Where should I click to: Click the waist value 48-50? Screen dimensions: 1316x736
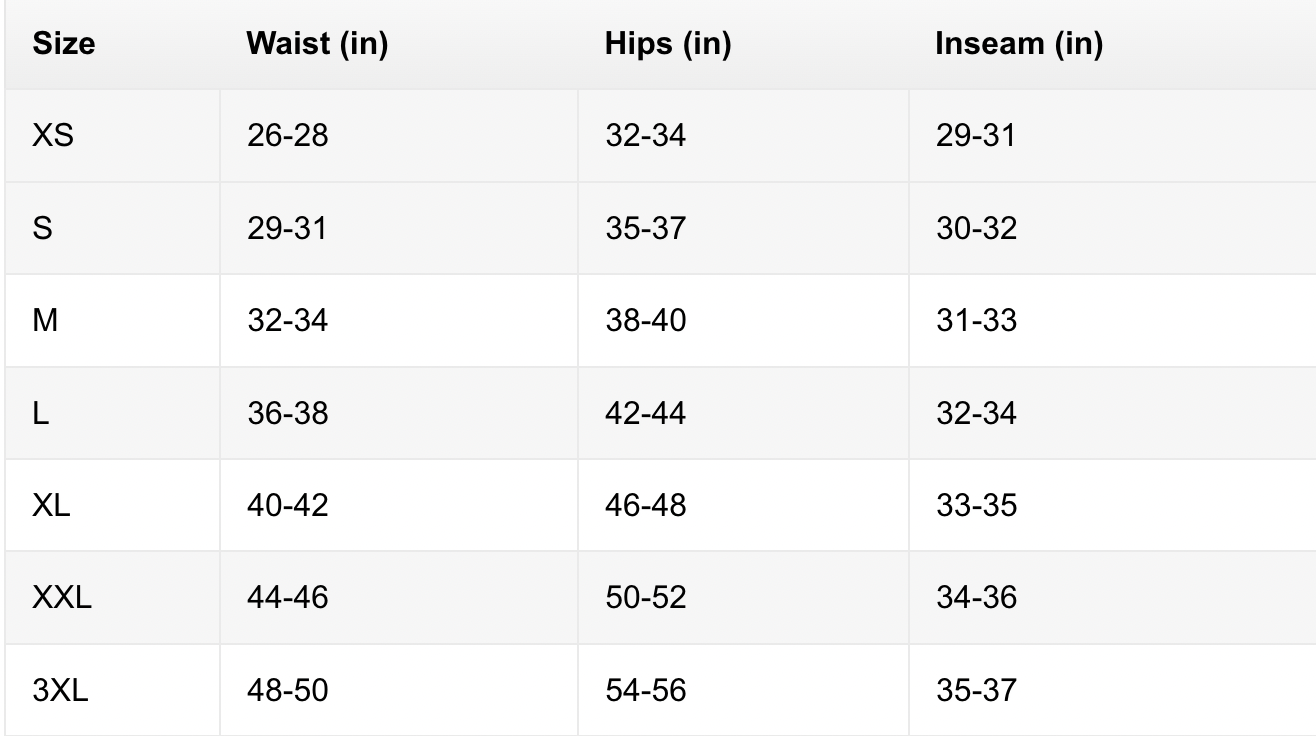[287, 690]
